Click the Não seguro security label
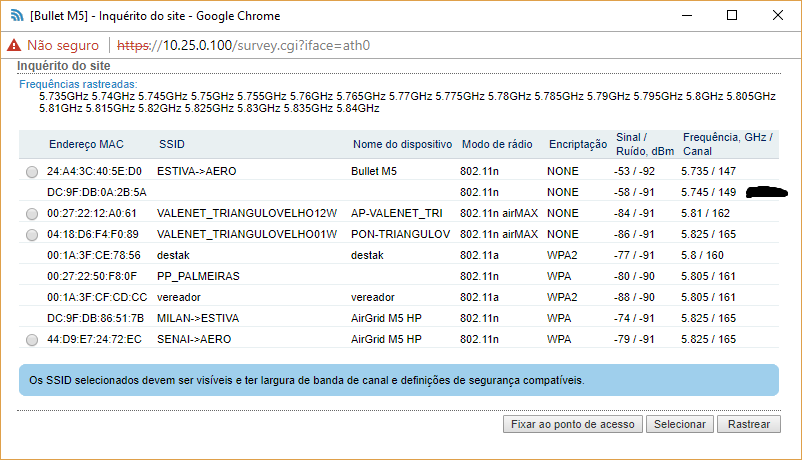 (x=62, y=45)
